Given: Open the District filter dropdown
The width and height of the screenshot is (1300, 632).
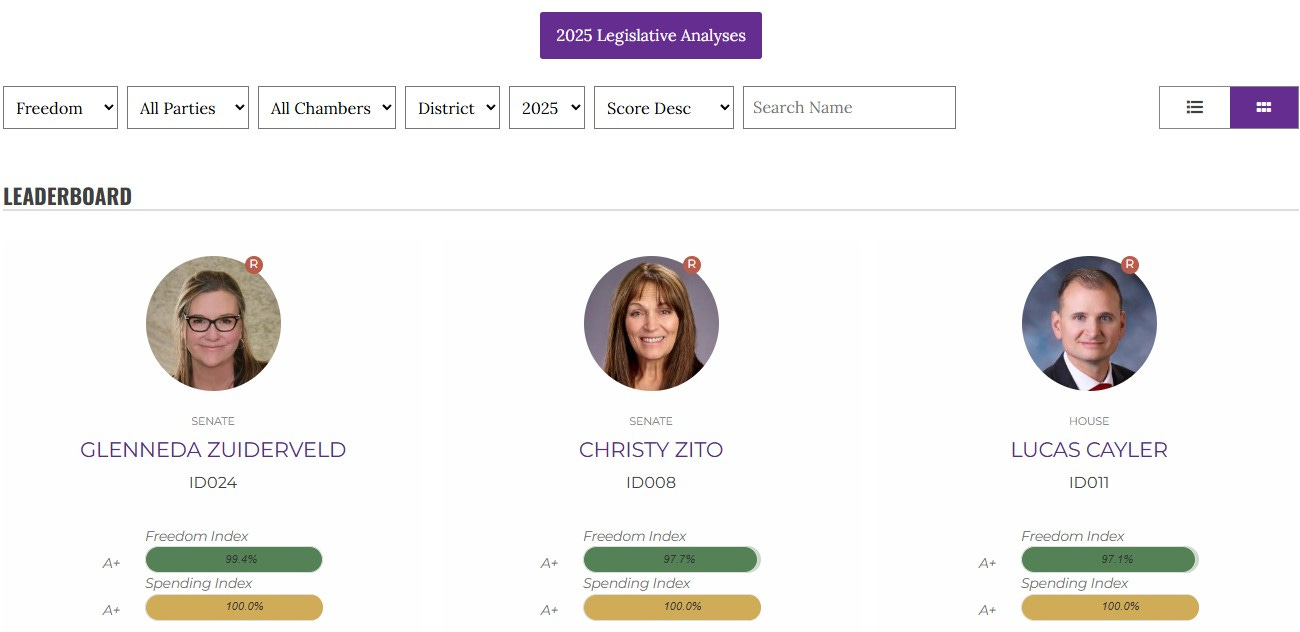Looking at the screenshot, I should click(x=452, y=107).
